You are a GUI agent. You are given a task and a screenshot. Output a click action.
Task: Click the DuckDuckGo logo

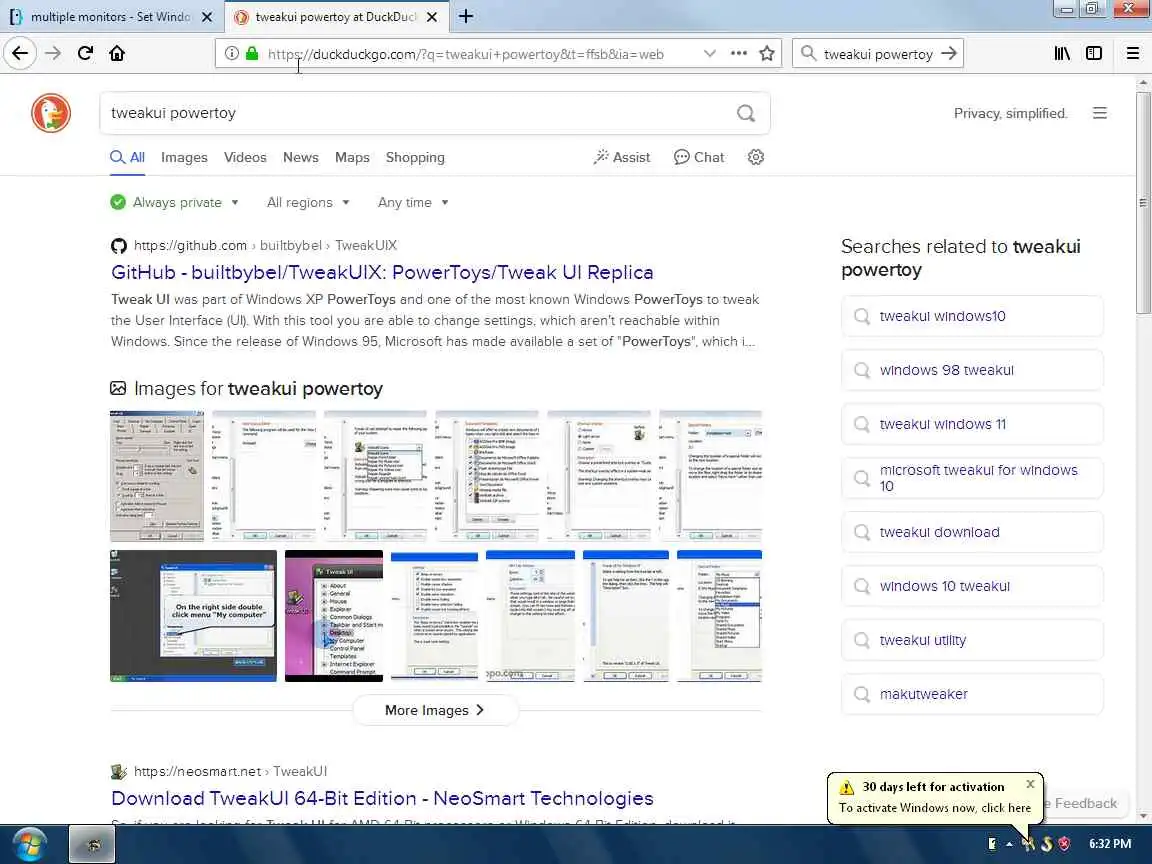[51, 113]
